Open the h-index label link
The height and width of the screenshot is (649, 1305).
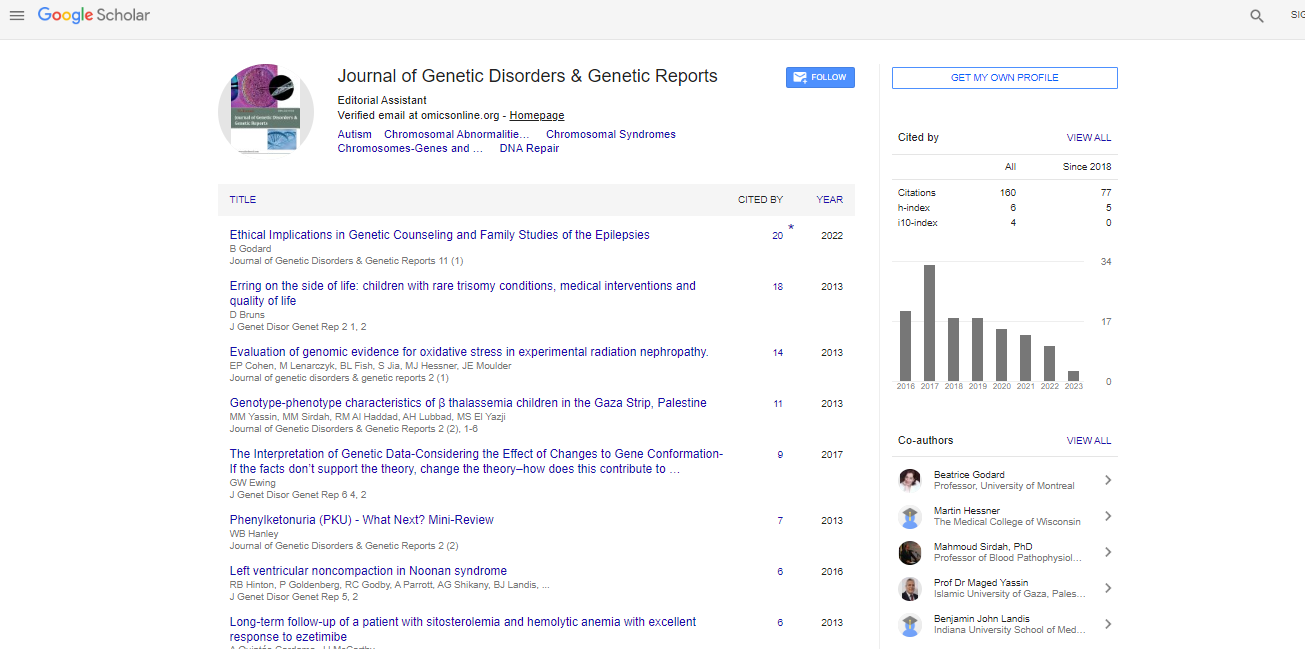coord(914,208)
